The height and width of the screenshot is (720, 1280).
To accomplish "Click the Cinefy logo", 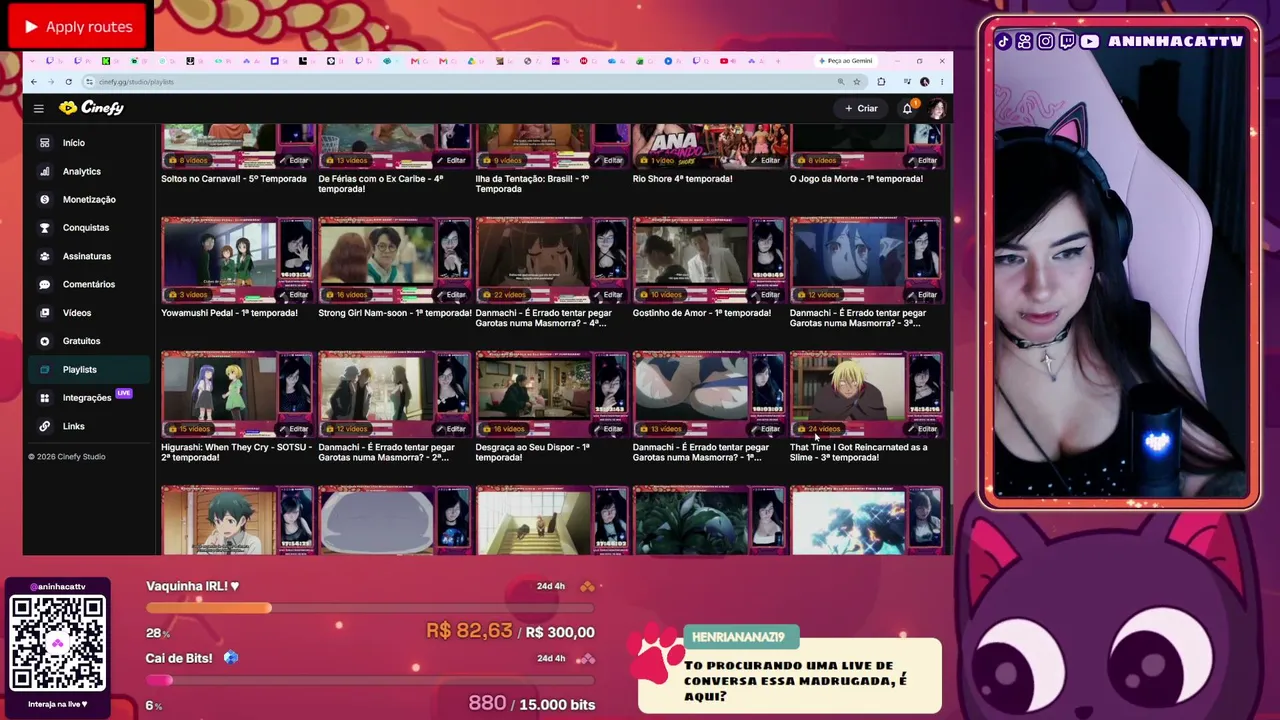I will (91, 108).
